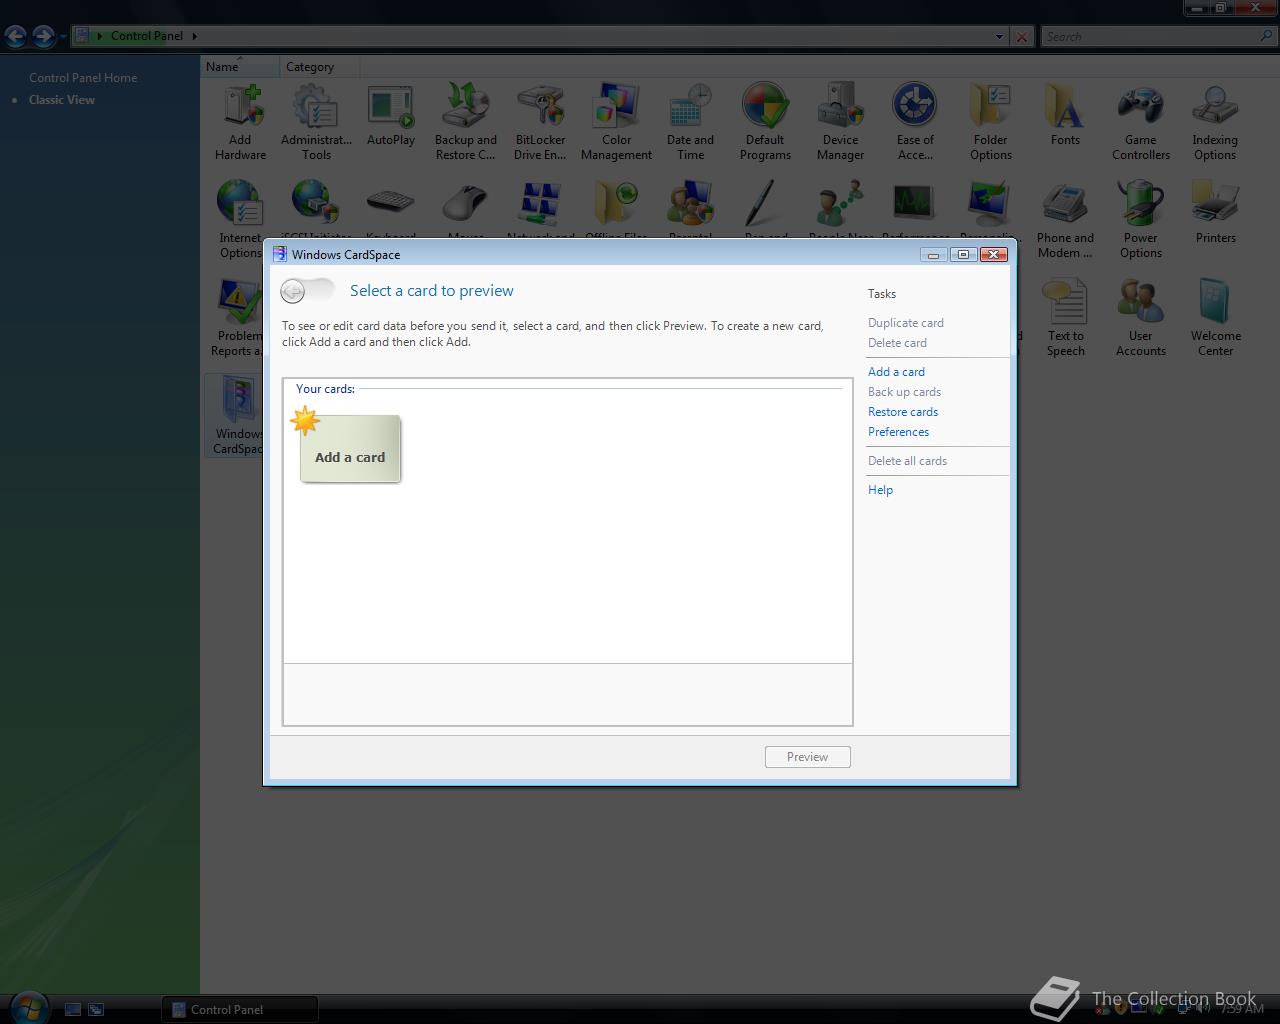The width and height of the screenshot is (1280, 1024).
Task: Click 'Delete all cards' link
Action: click(907, 461)
